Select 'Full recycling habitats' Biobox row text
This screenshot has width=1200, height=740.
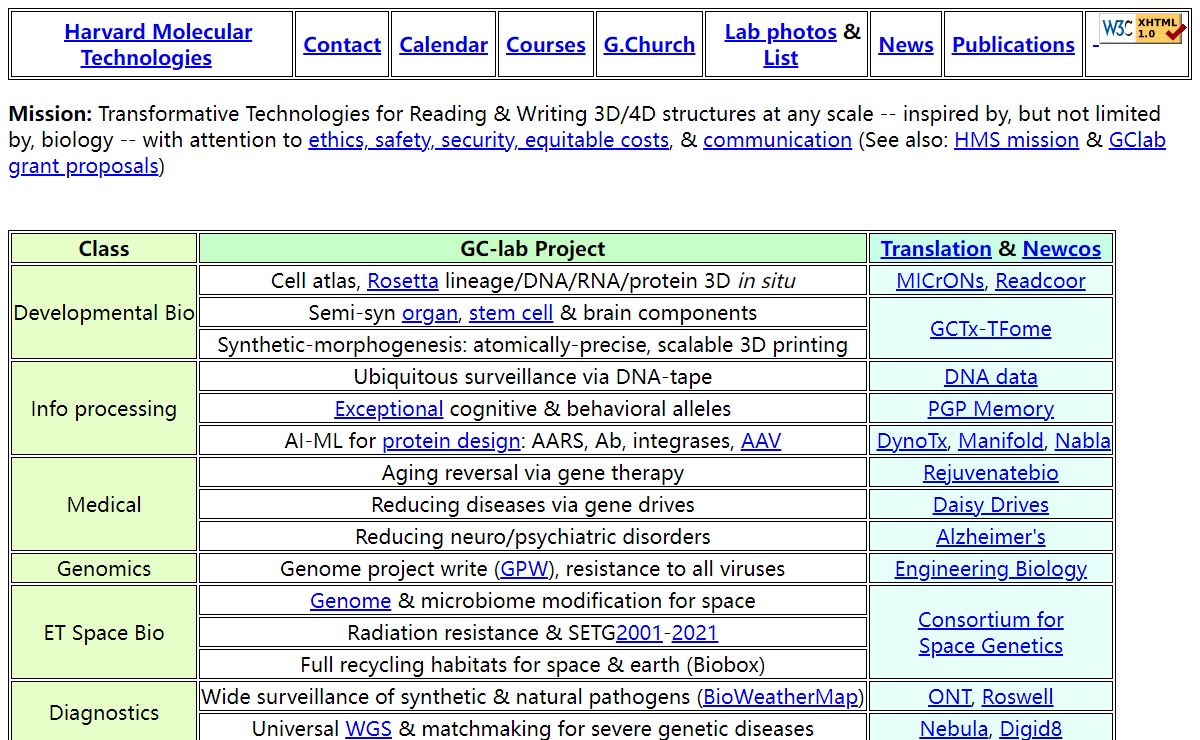[x=533, y=665]
